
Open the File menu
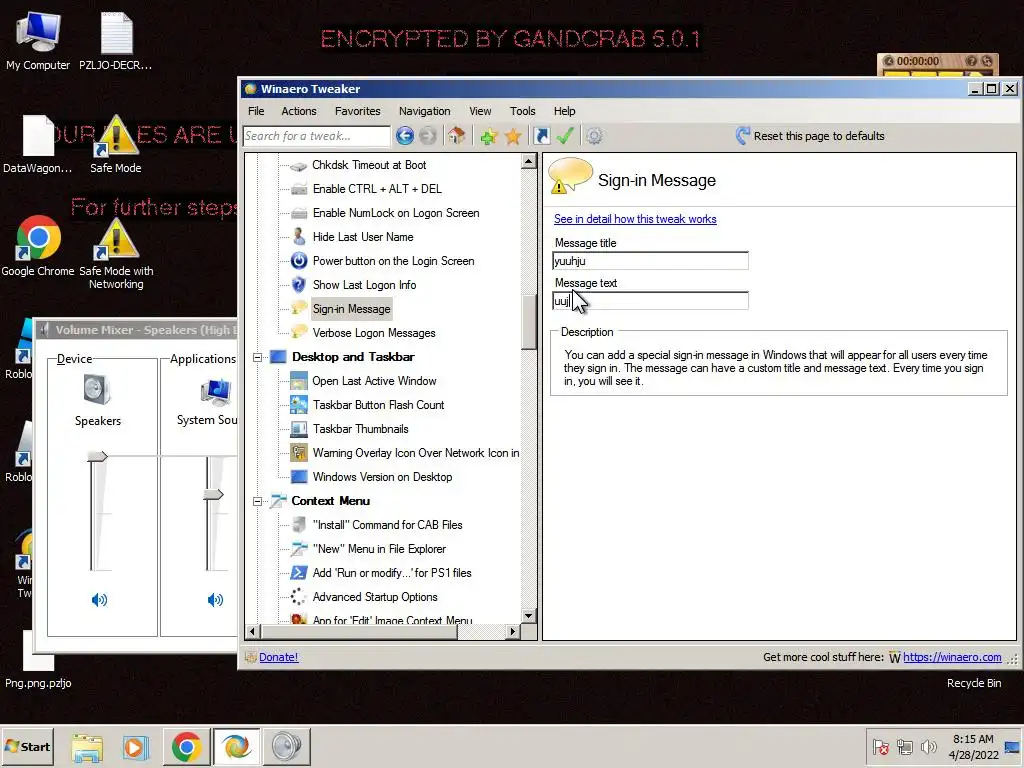pos(256,111)
